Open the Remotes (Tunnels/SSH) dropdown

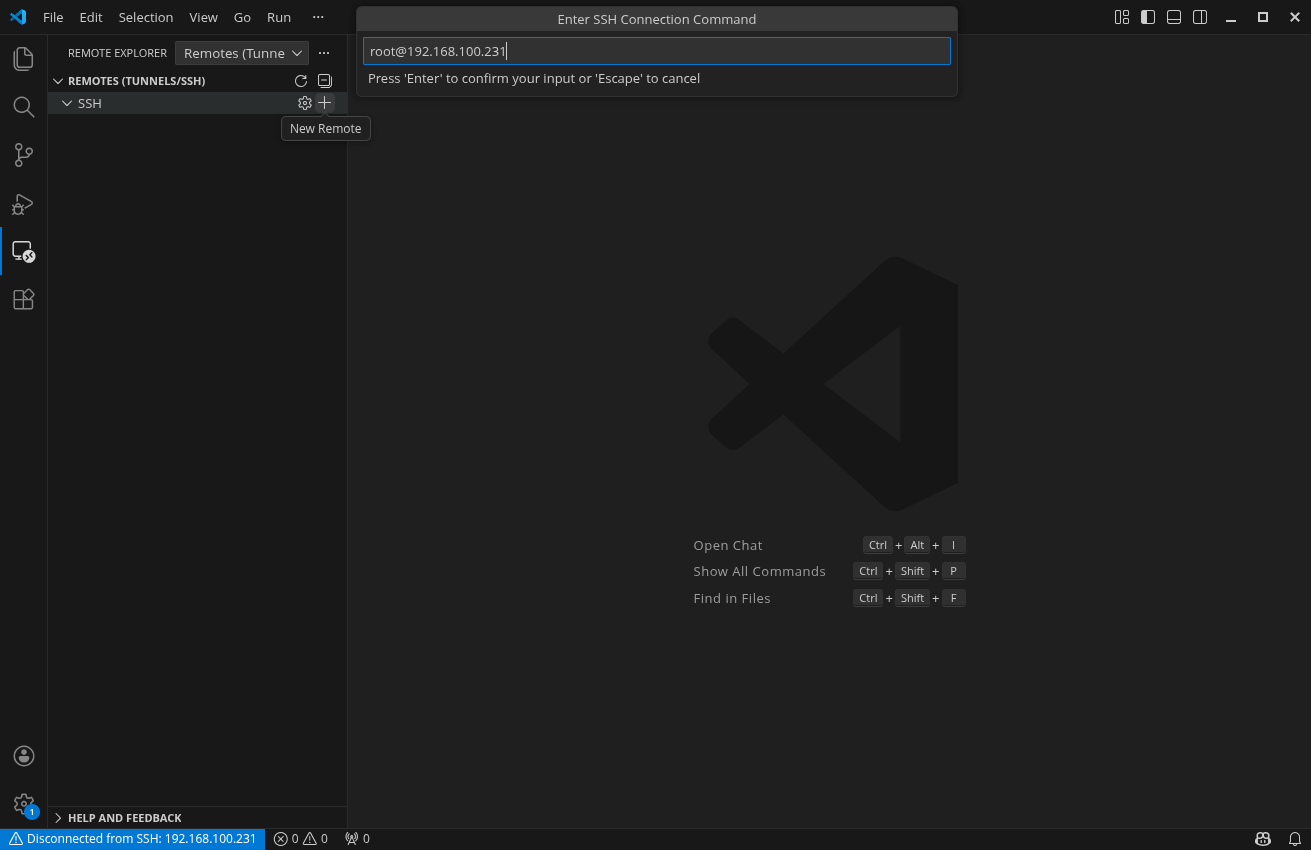(x=241, y=52)
